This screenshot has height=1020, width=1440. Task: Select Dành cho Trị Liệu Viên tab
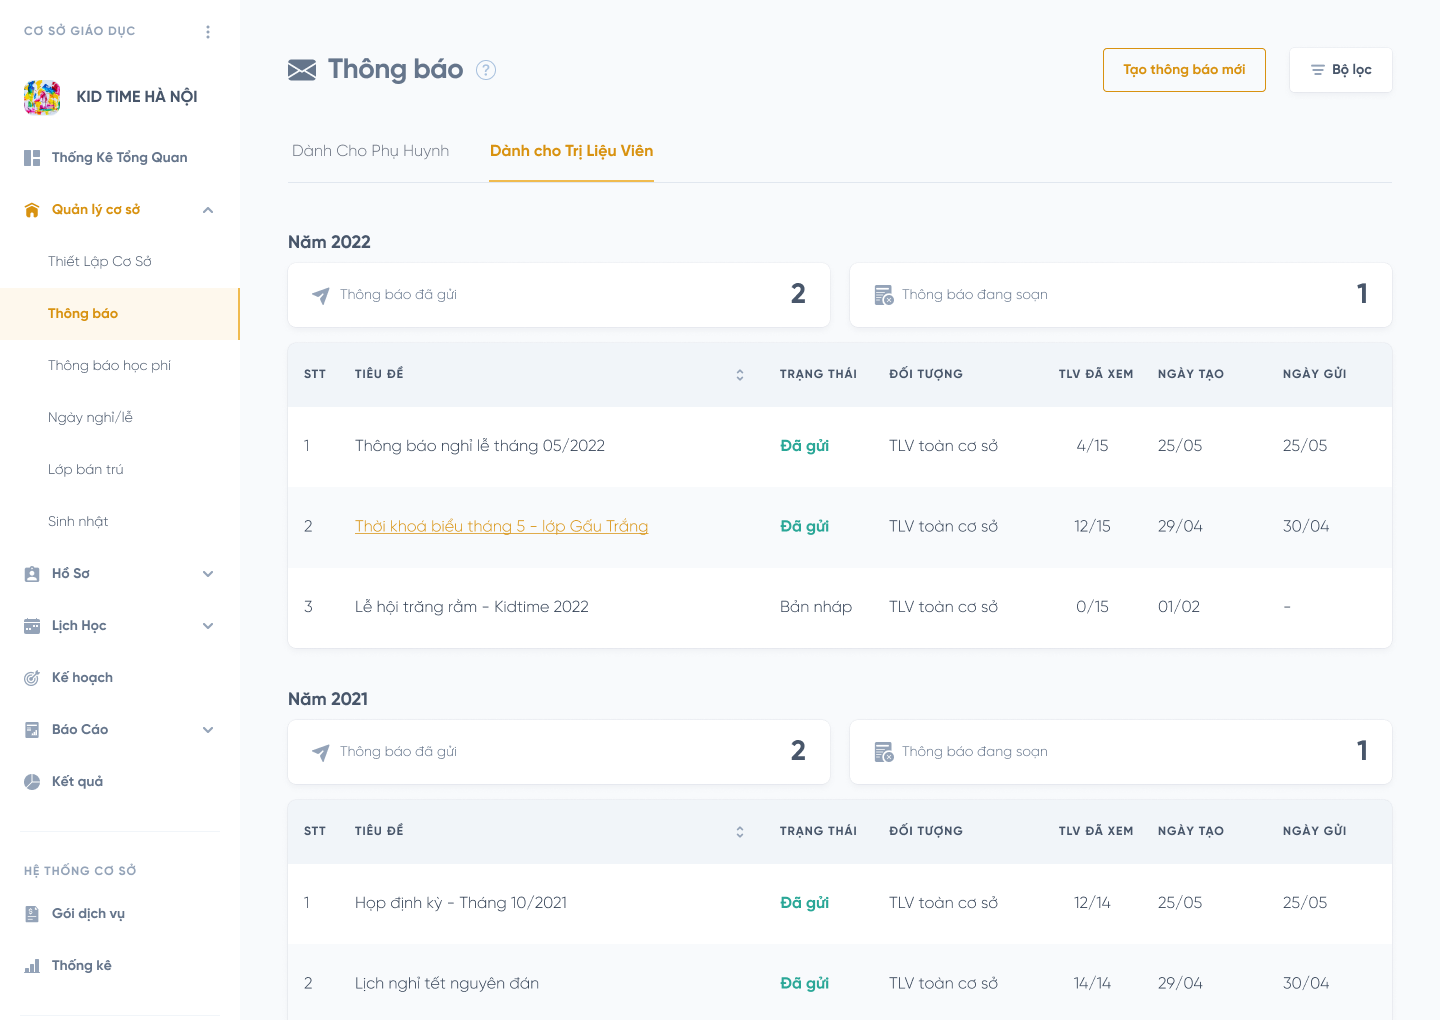click(571, 151)
